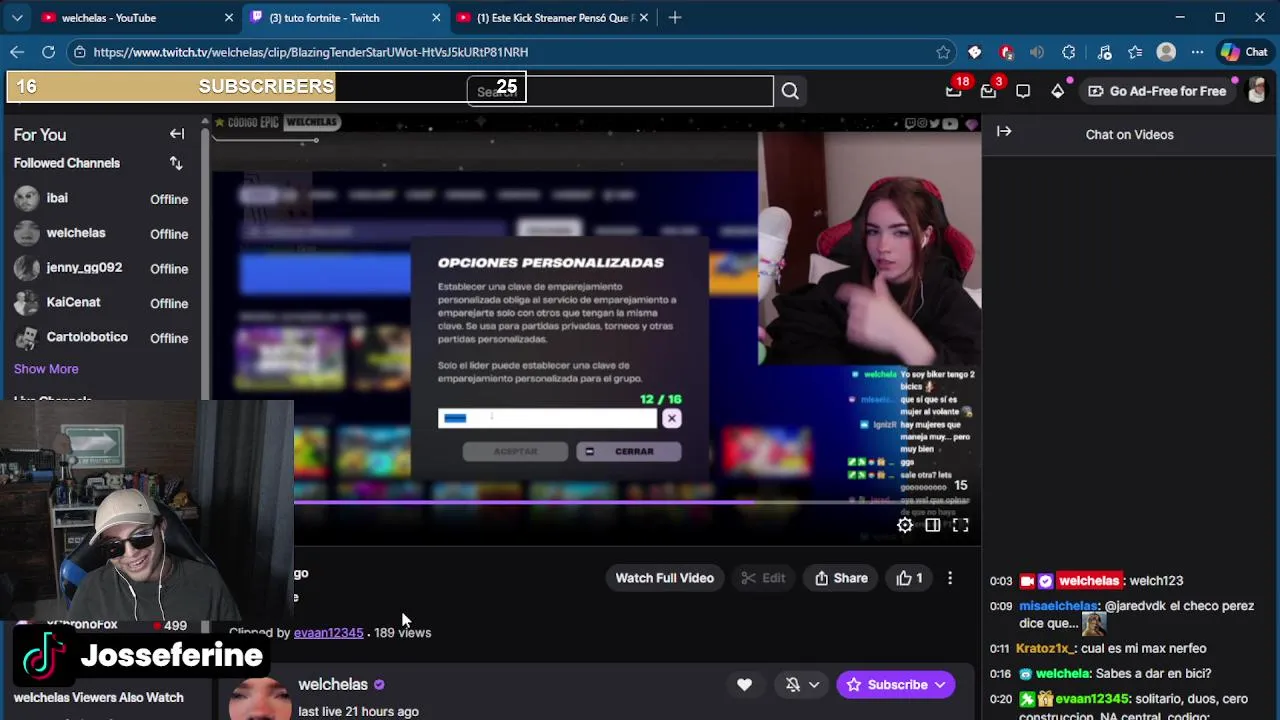Open the sort followed channels arrows

coord(176,163)
